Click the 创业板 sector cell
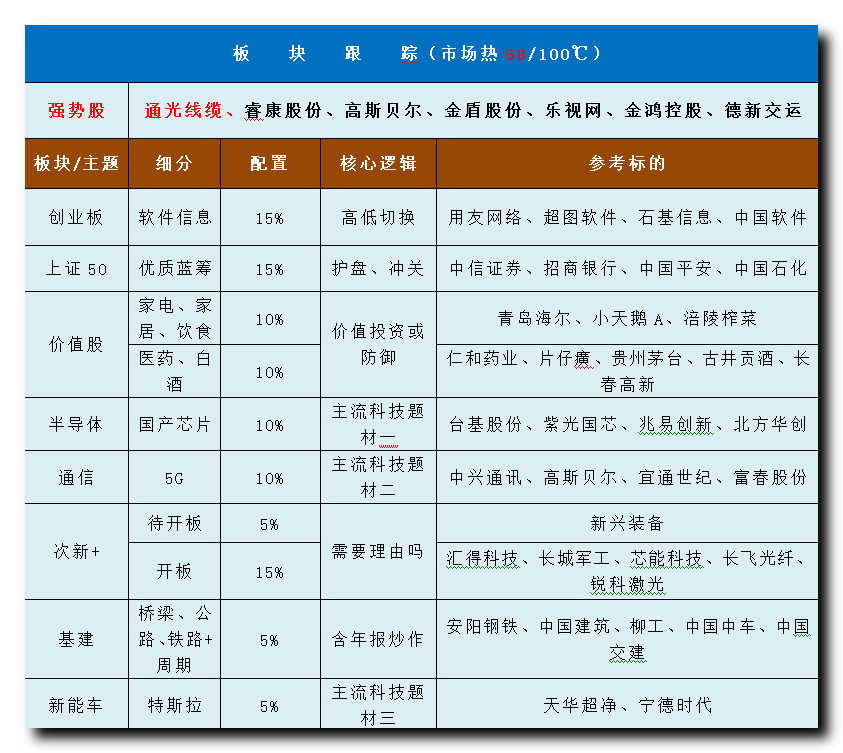The height and width of the screenshot is (753, 843). click(x=77, y=217)
